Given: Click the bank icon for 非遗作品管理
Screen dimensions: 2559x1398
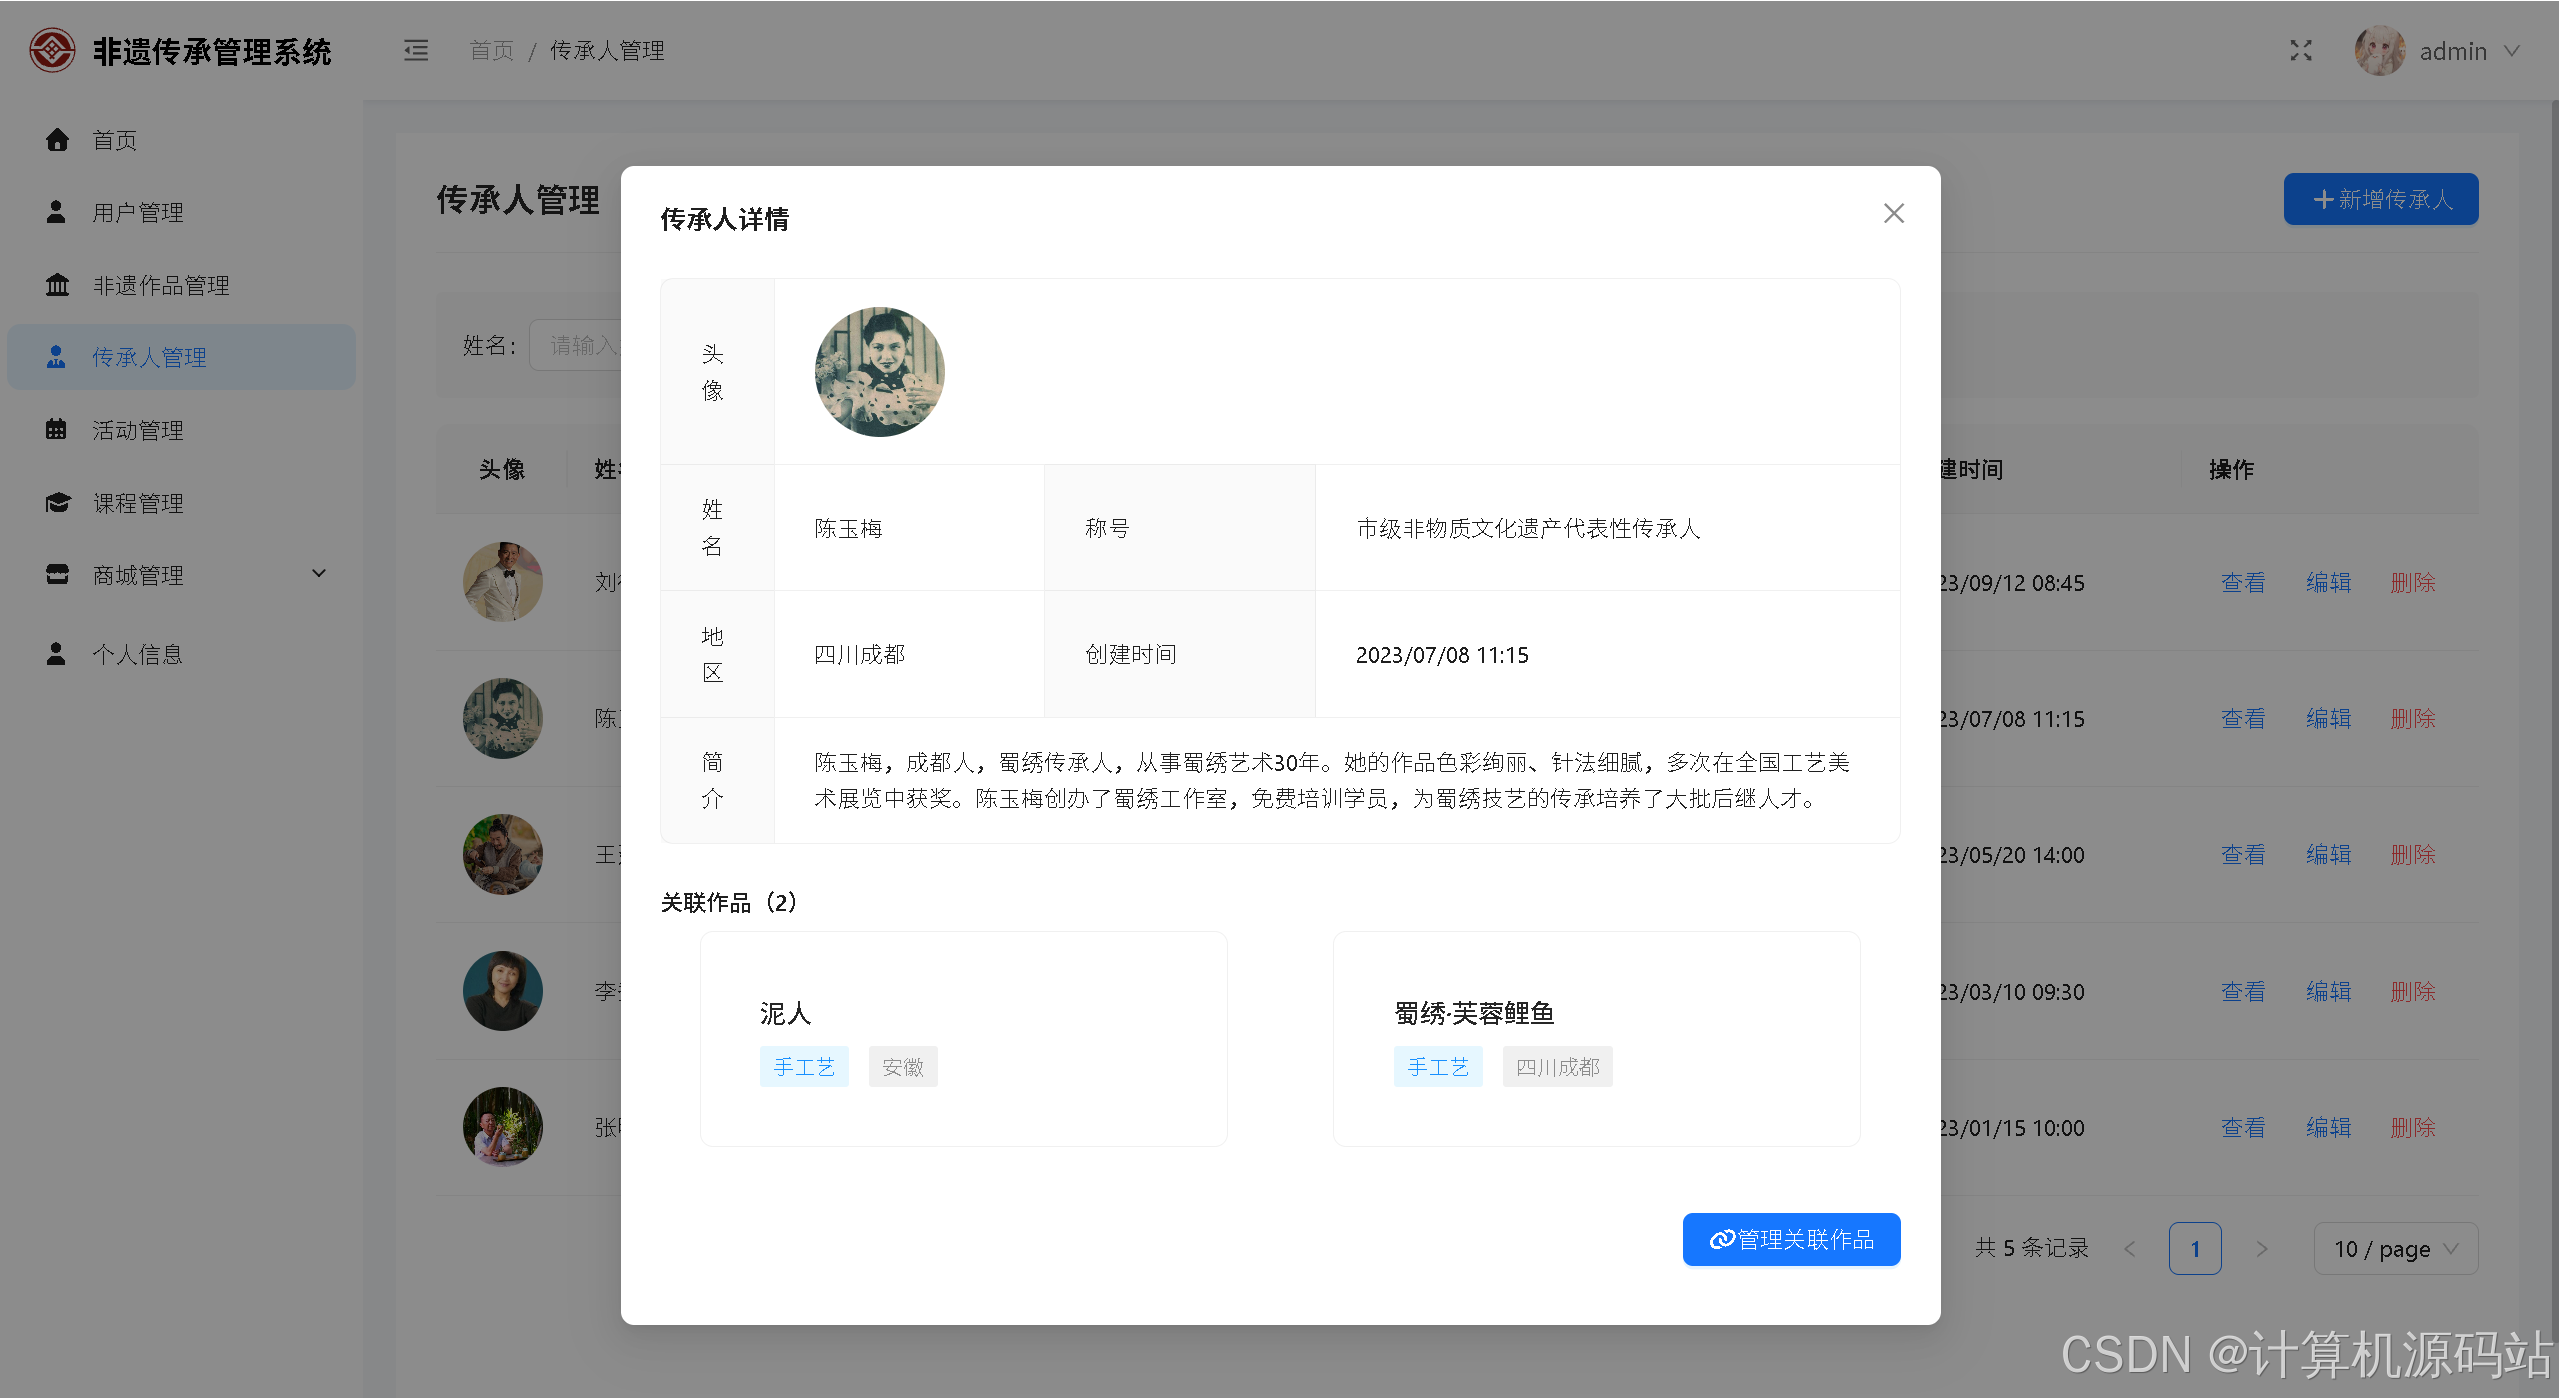Looking at the screenshot, I should click(57, 285).
